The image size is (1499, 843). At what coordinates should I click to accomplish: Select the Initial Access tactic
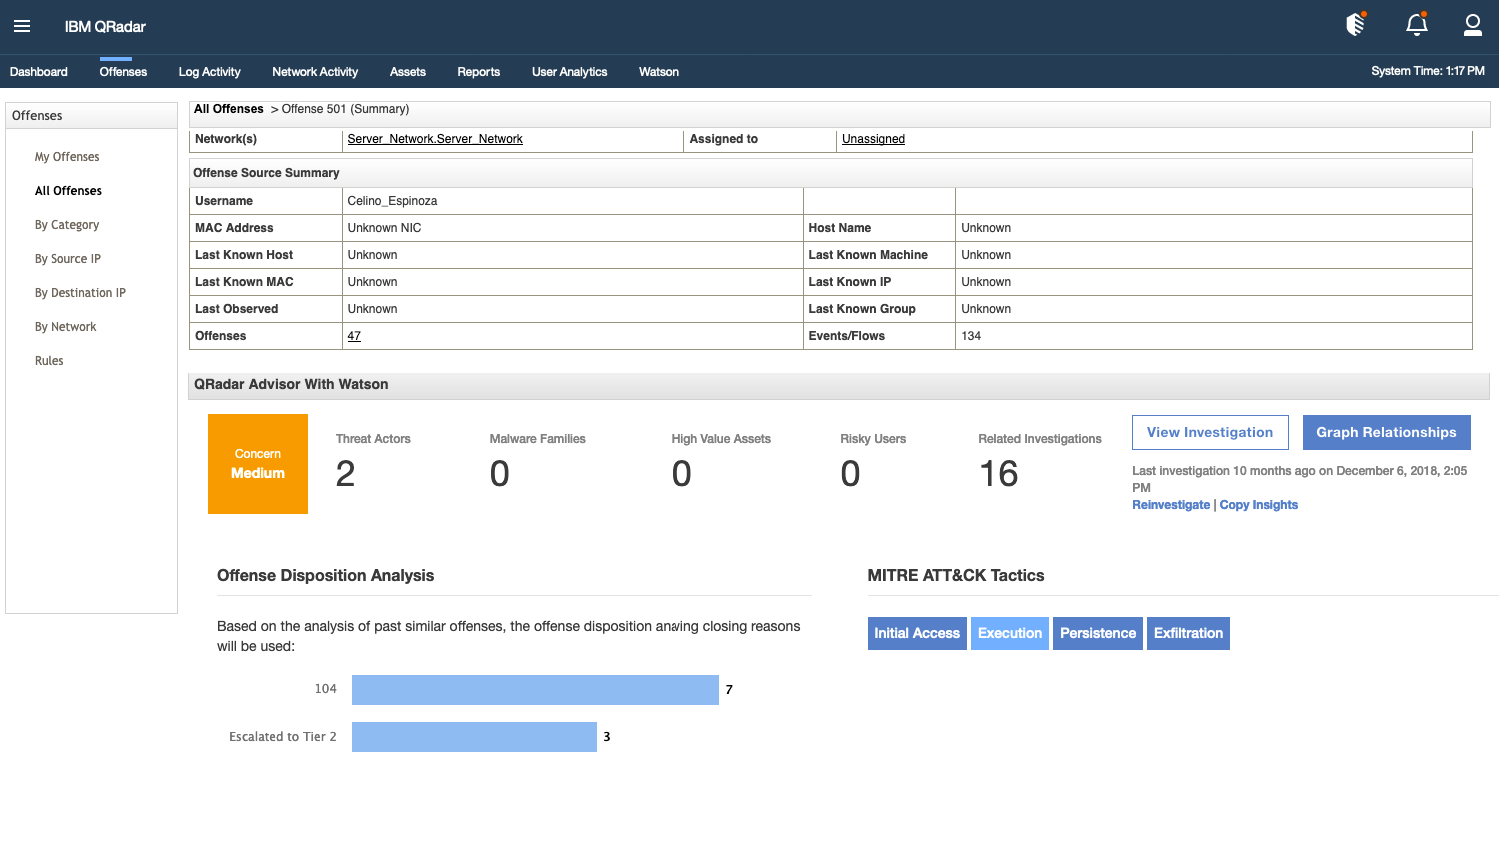tap(917, 633)
